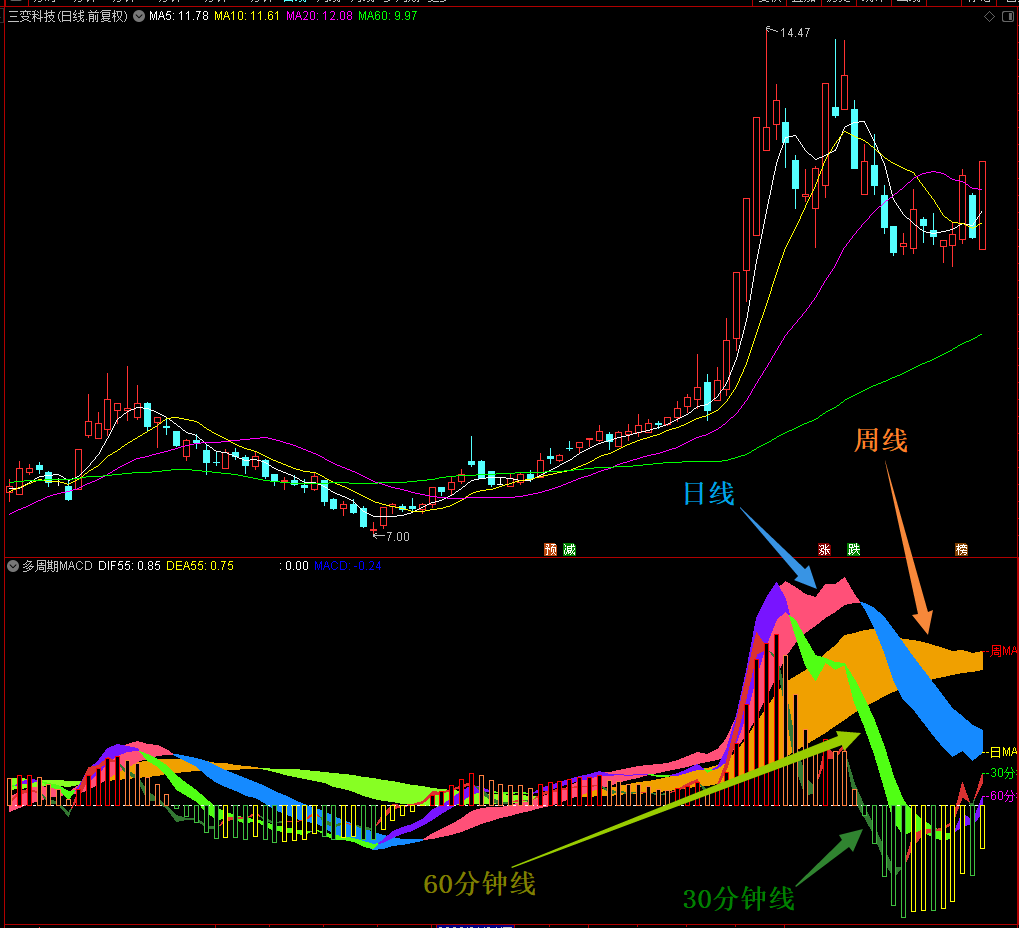This screenshot has height=928, width=1019.
Task: Select the green MA60: 9.97 value
Action: click(387, 16)
